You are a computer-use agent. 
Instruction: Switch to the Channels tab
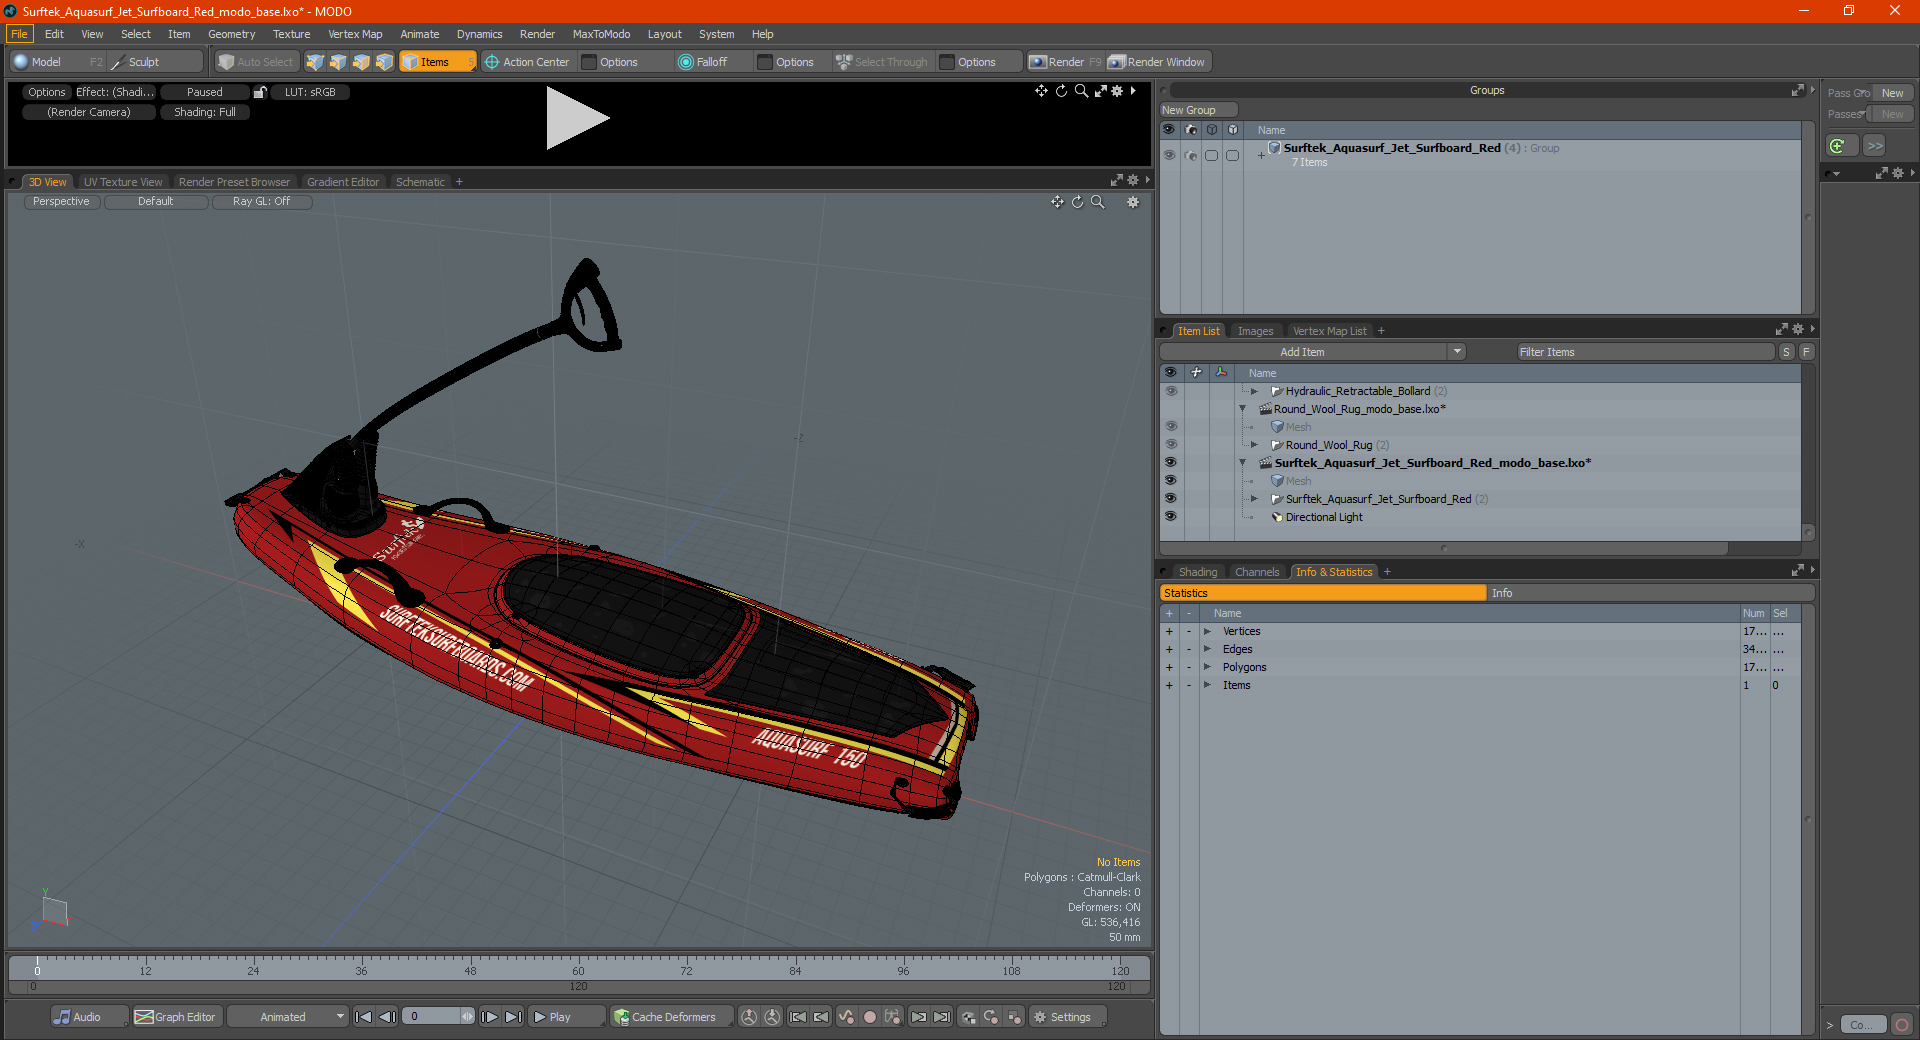click(x=1257, y=572)
